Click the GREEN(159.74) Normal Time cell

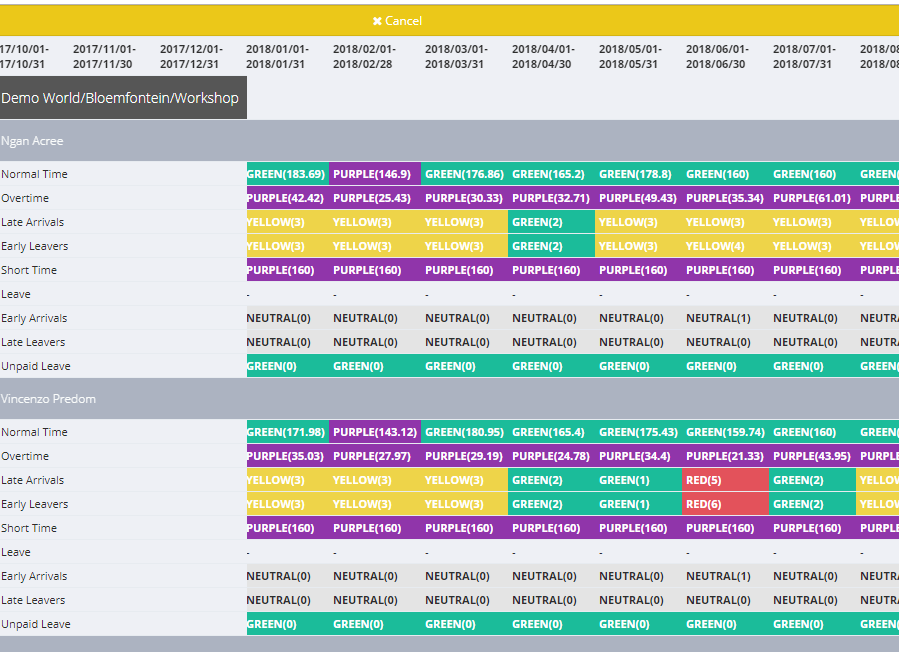point(725,432)
